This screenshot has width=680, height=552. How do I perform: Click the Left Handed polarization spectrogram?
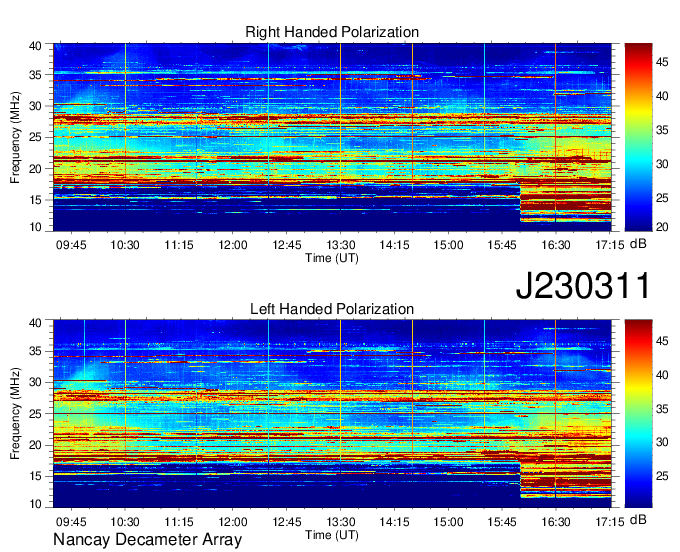332,414
